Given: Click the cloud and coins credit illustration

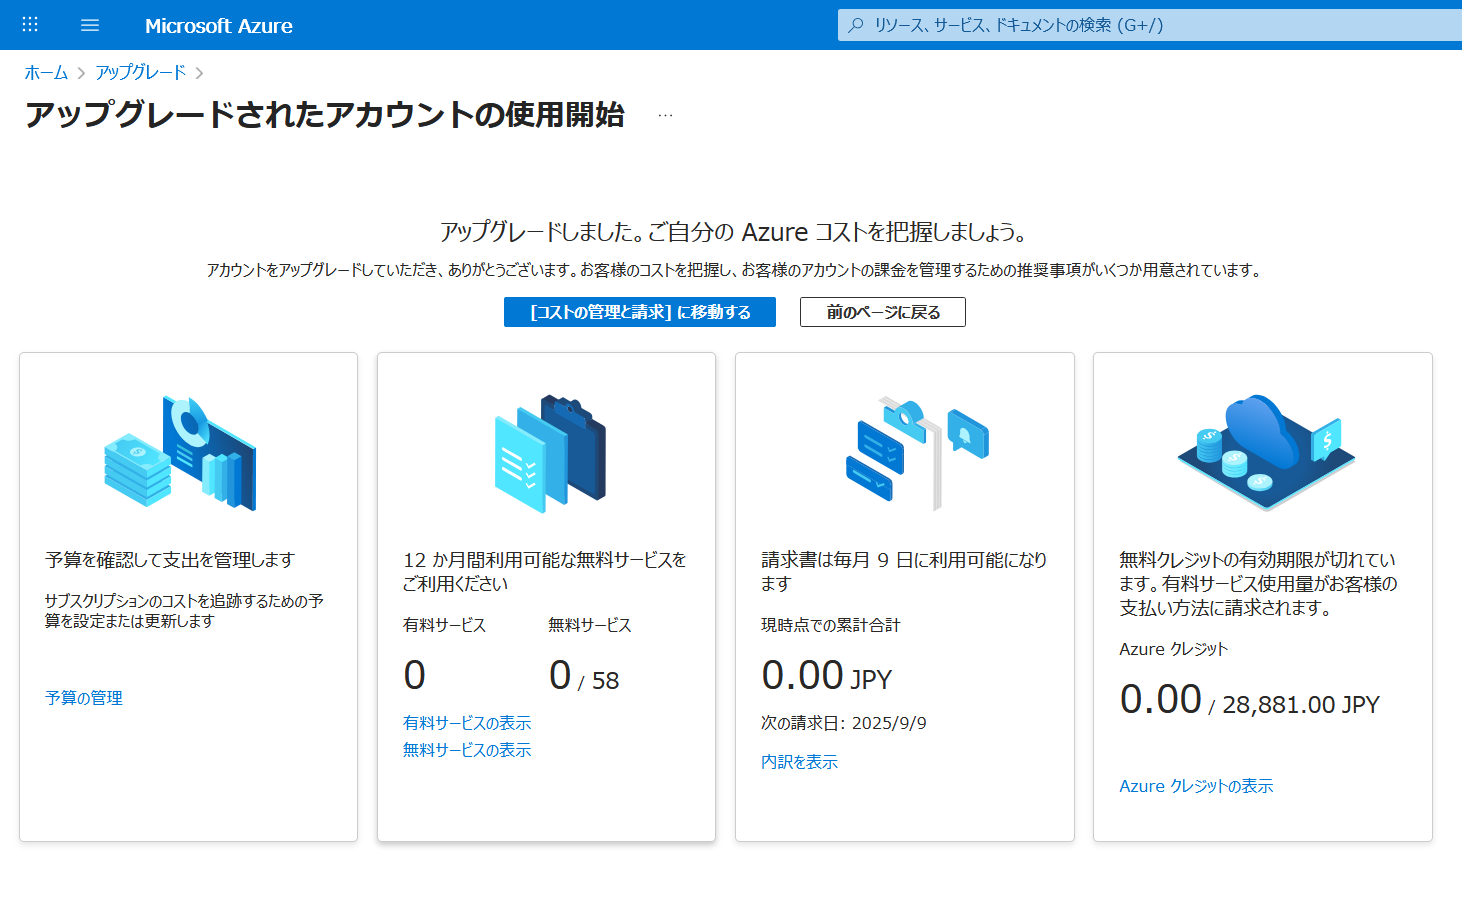Looking at the screenshot, I should [1266, 452].
